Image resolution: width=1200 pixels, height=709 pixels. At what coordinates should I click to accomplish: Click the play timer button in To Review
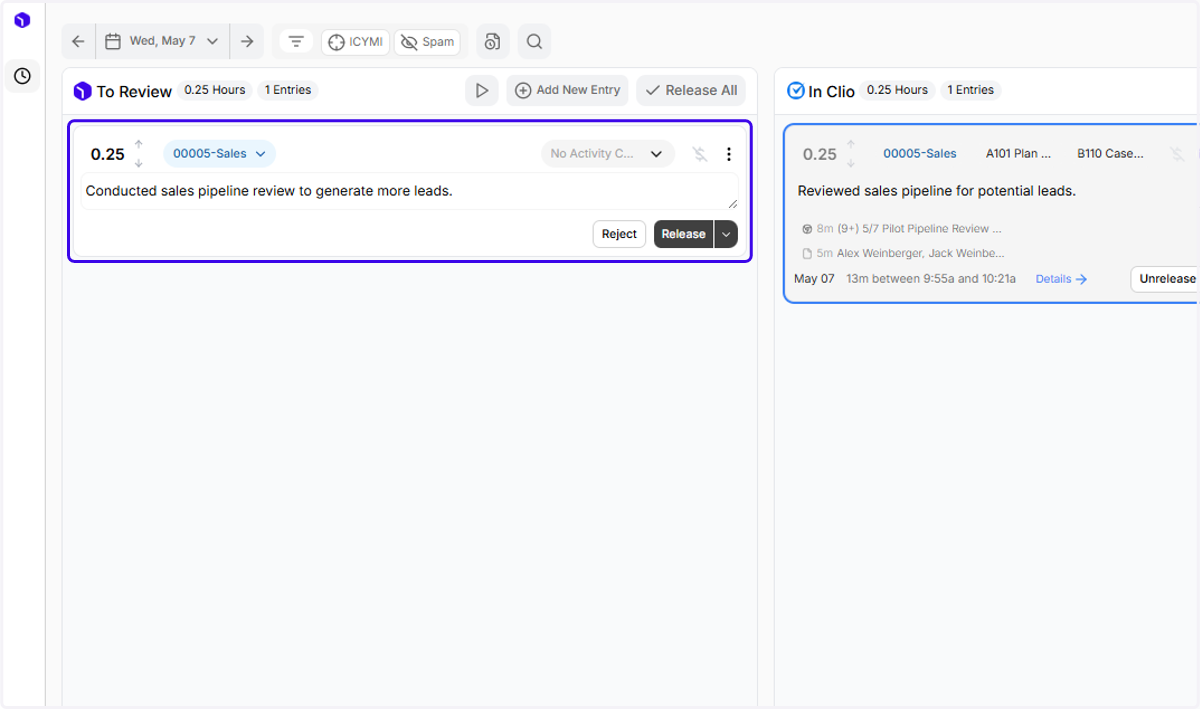point(482,90)
